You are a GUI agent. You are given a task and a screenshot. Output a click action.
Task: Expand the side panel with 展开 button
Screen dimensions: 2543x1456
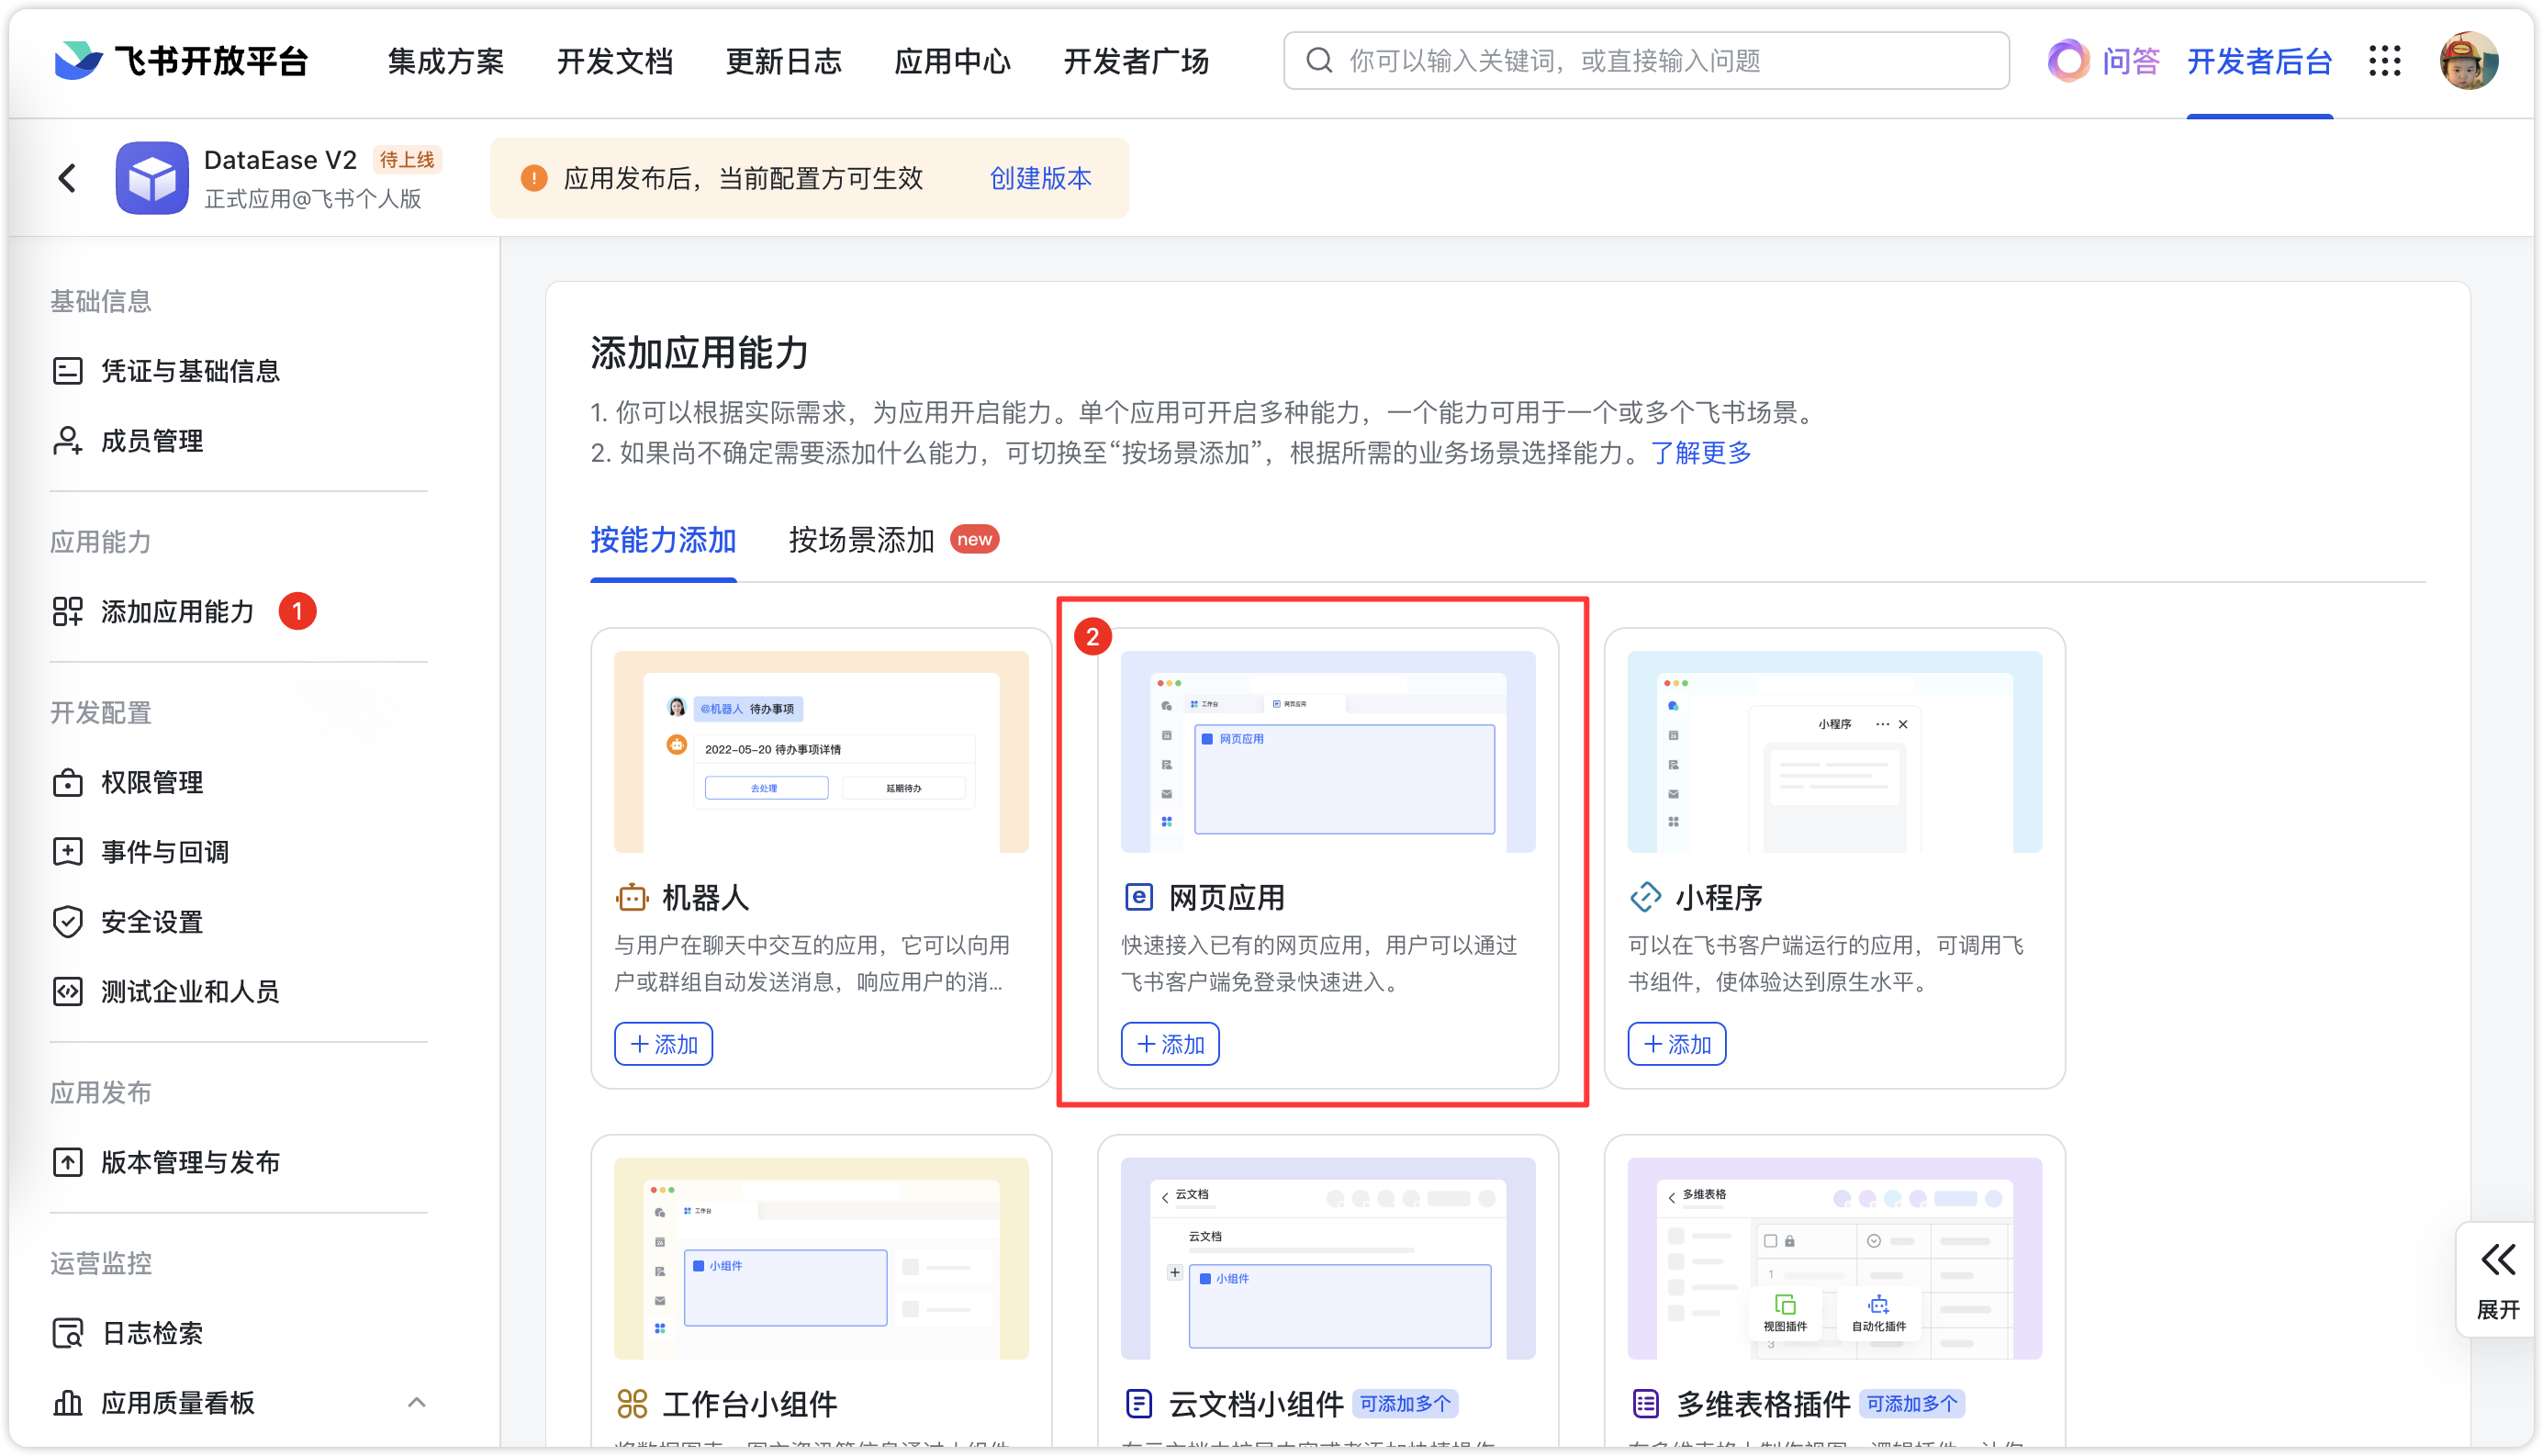pos(2497,1281)
